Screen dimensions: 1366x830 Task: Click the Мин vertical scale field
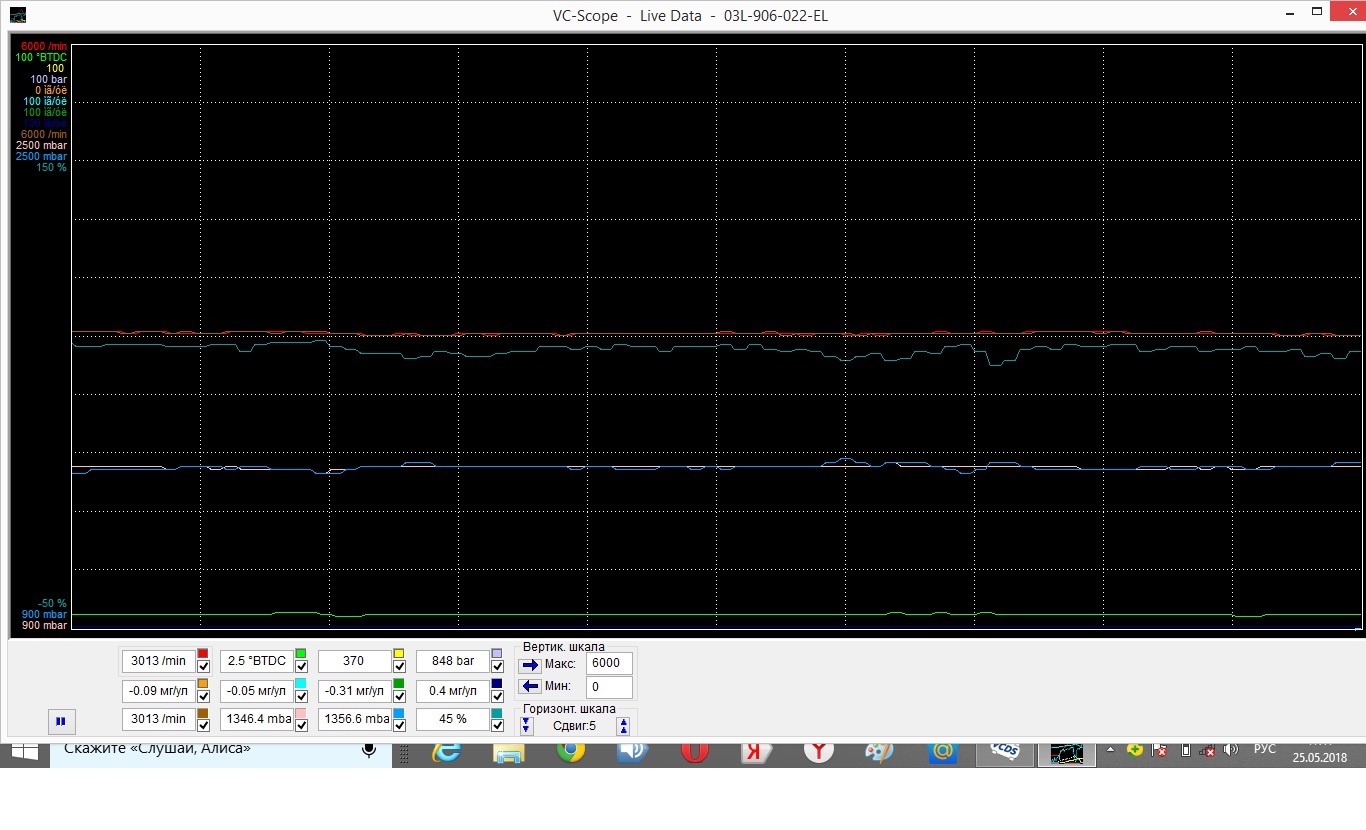click(609, 687)
